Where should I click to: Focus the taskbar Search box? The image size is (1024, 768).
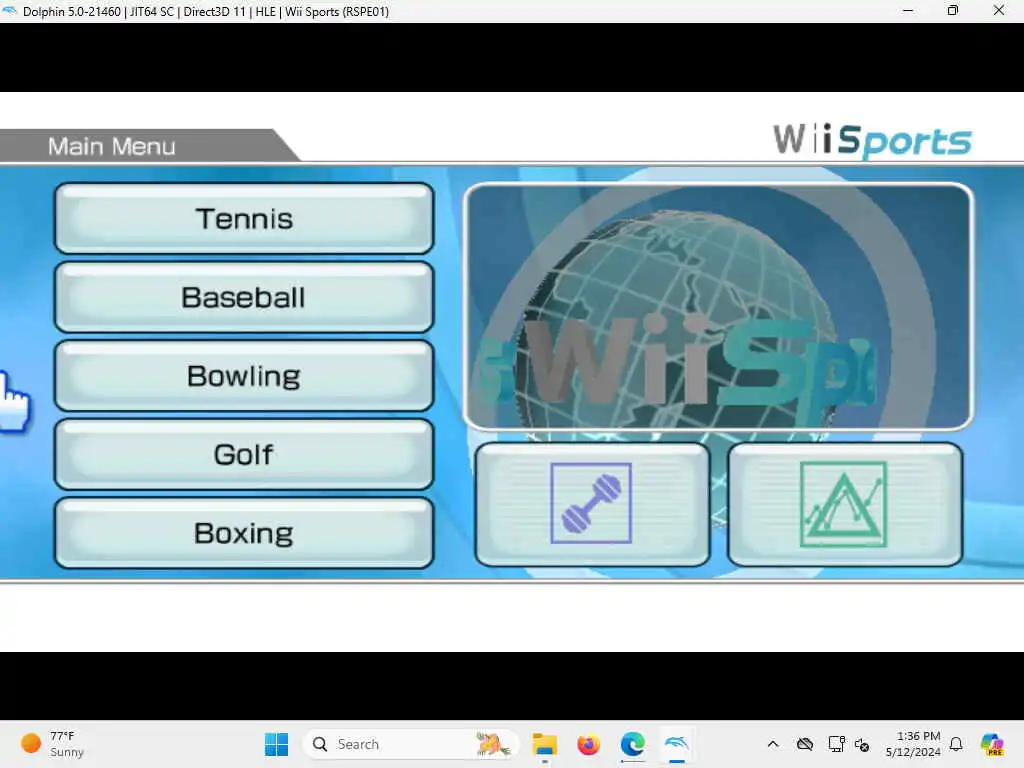click(410, 744)
